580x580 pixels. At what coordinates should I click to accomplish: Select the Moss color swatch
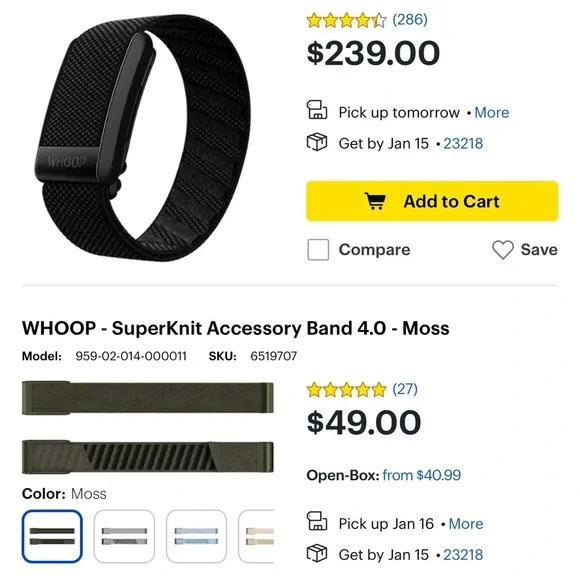52,536
